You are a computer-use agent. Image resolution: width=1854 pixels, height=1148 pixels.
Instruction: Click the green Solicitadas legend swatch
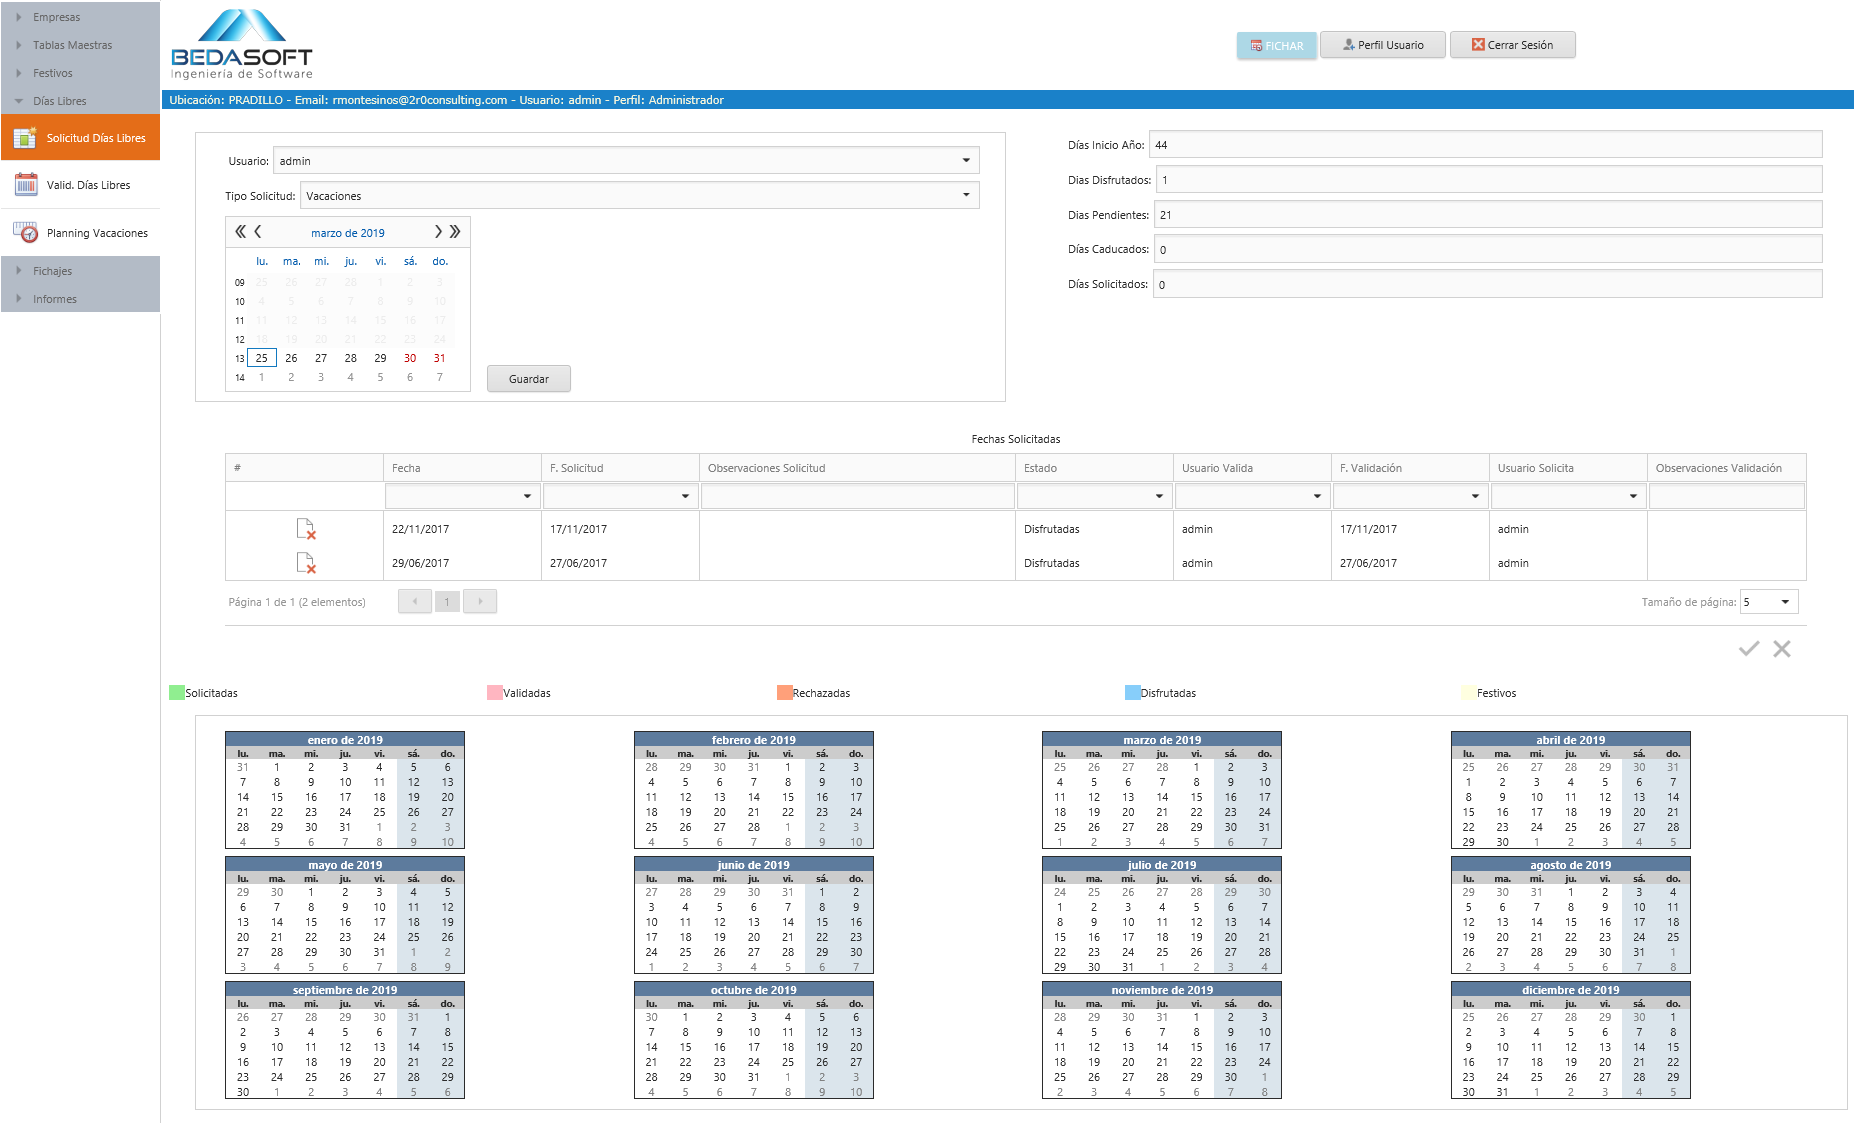(177, 693)
